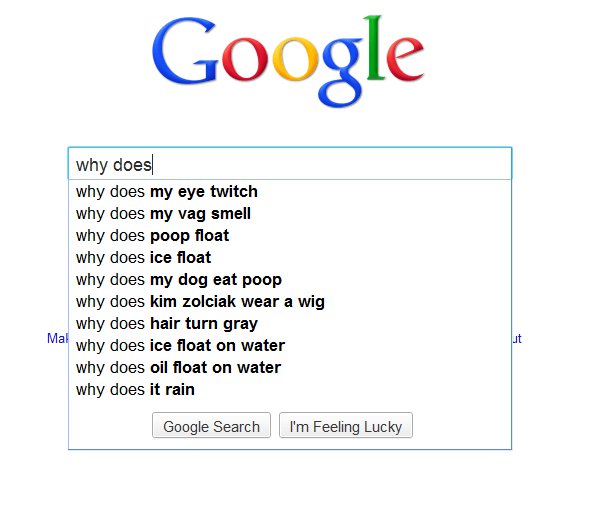Open the partially hidden link on right edge
The height and width of the screenshot is (507, 593).
pyautogui.click(x=517, y=338)
